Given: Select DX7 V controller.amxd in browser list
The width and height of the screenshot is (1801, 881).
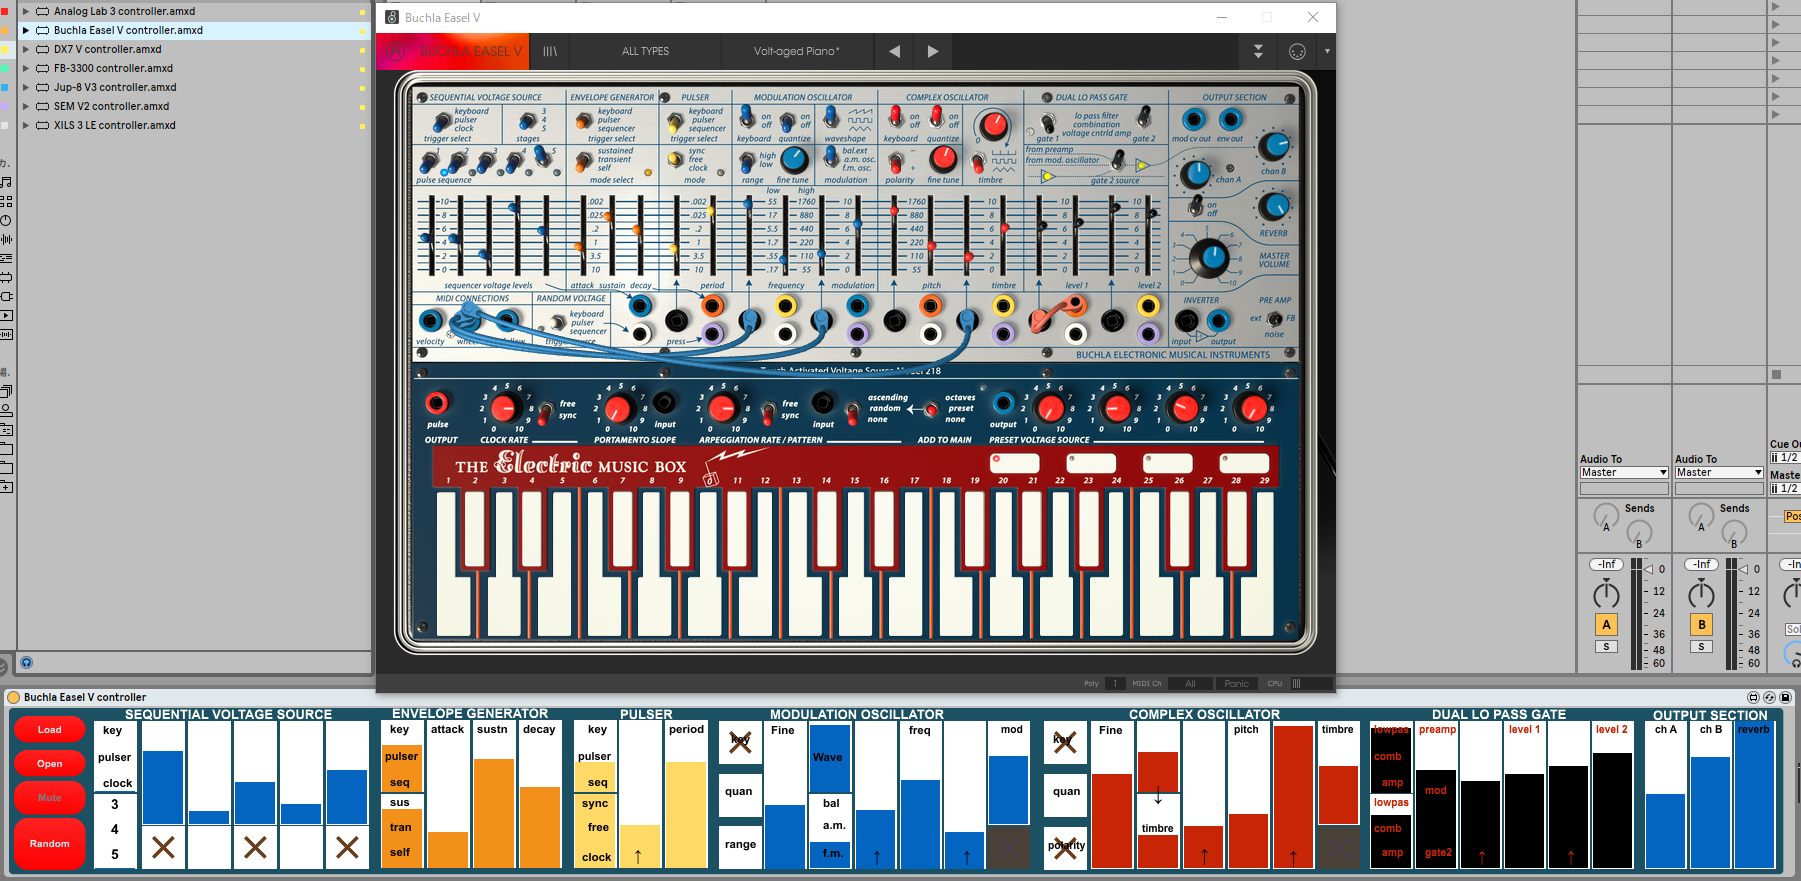Looking at the screenshot, I should pos(107,49).
